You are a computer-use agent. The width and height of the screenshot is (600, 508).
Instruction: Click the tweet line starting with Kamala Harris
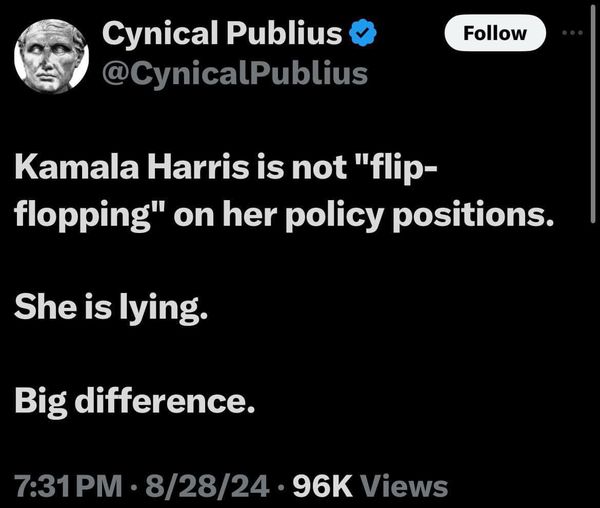225,168
